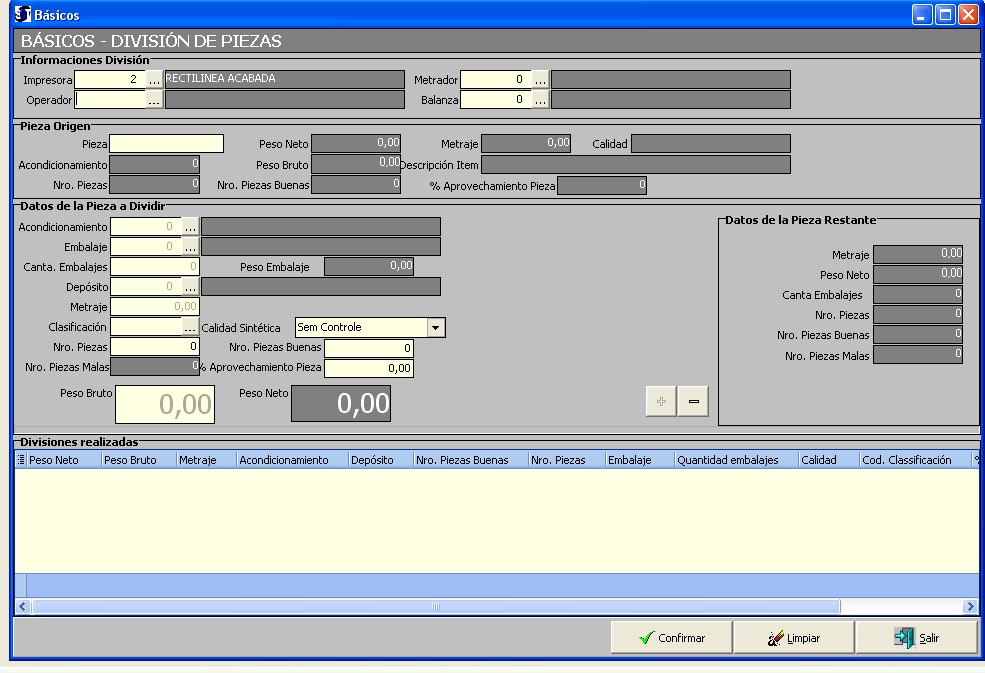
Task: Click the Acondicionamiento lookup ellipsis button
Action: point(190,227)
